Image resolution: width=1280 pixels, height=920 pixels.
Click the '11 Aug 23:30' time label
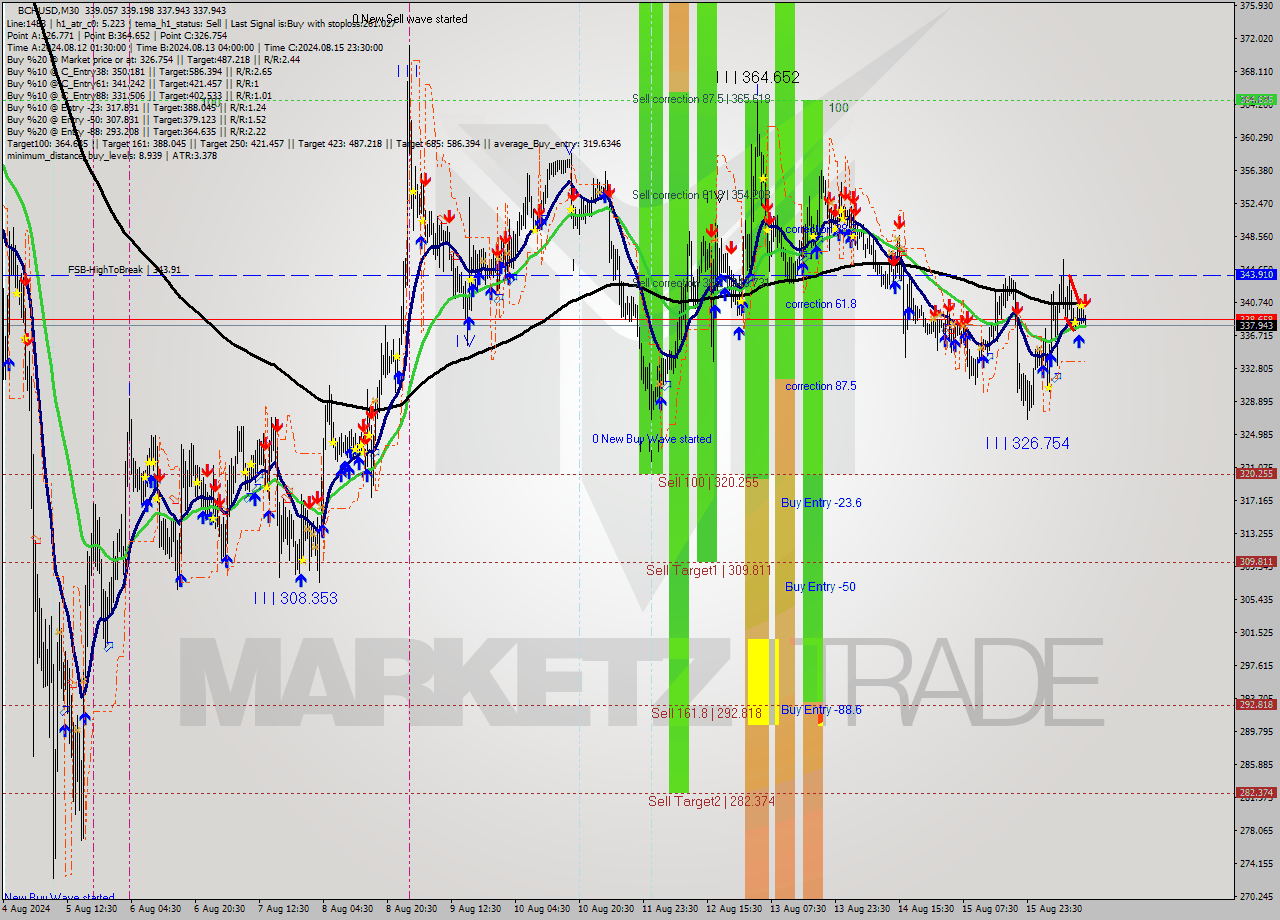670,909
